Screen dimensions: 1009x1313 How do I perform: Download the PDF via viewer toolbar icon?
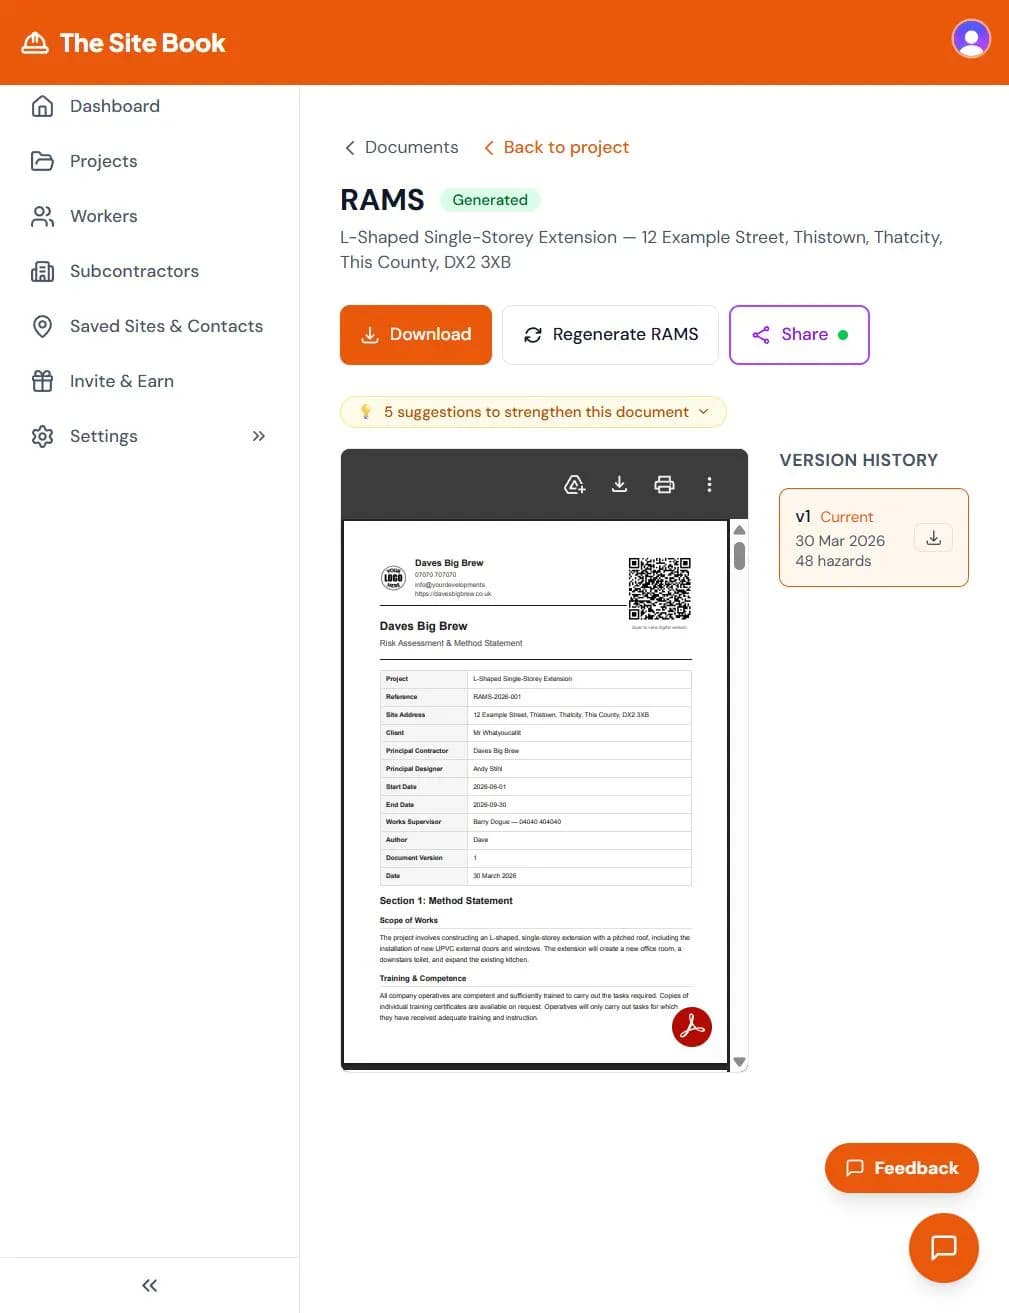point(619,484)
